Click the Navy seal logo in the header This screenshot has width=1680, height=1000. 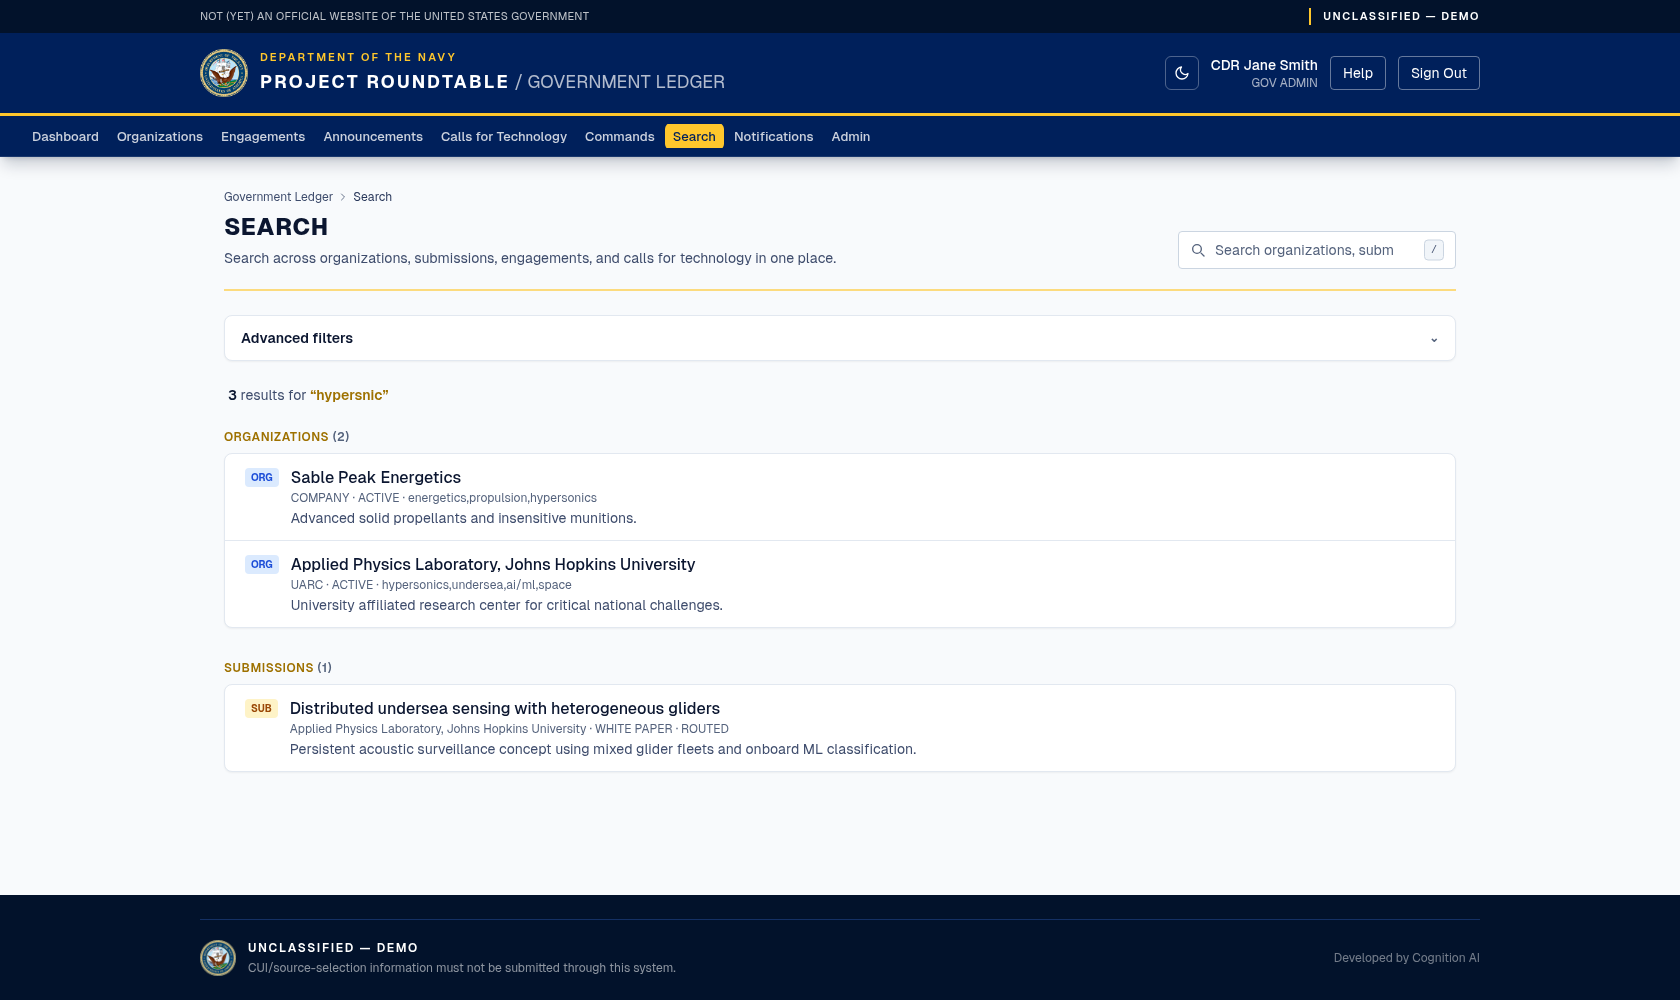pos(224,73)
